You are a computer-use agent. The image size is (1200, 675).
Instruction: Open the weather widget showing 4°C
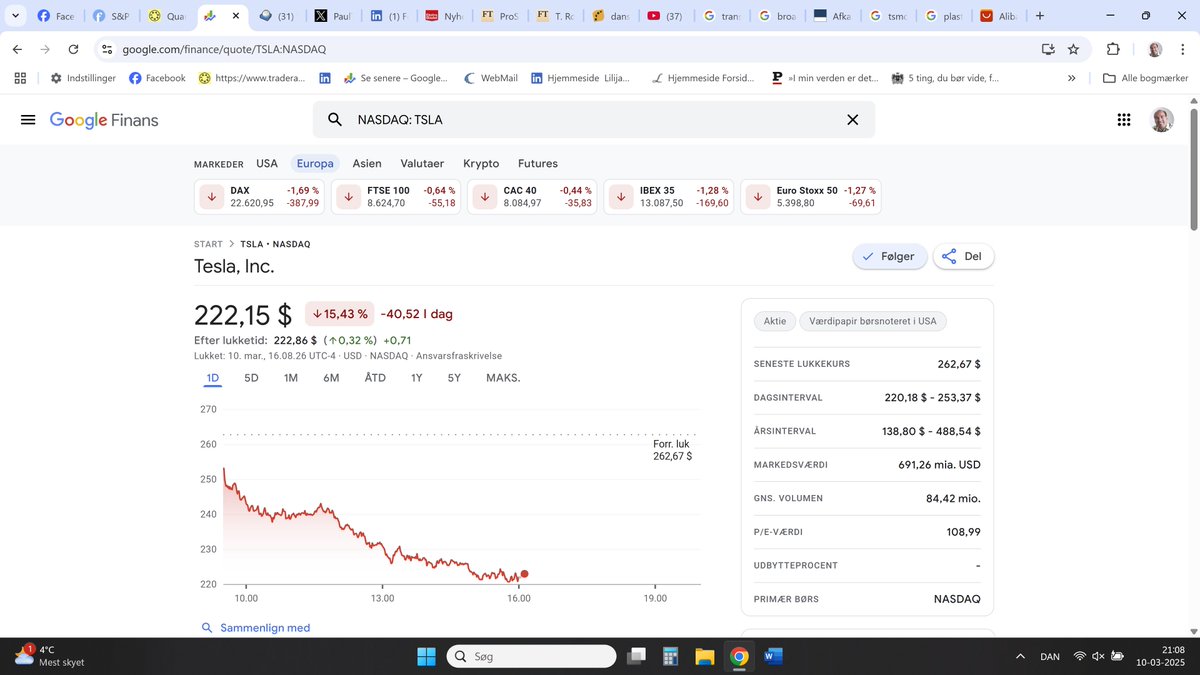click(50, 656)
